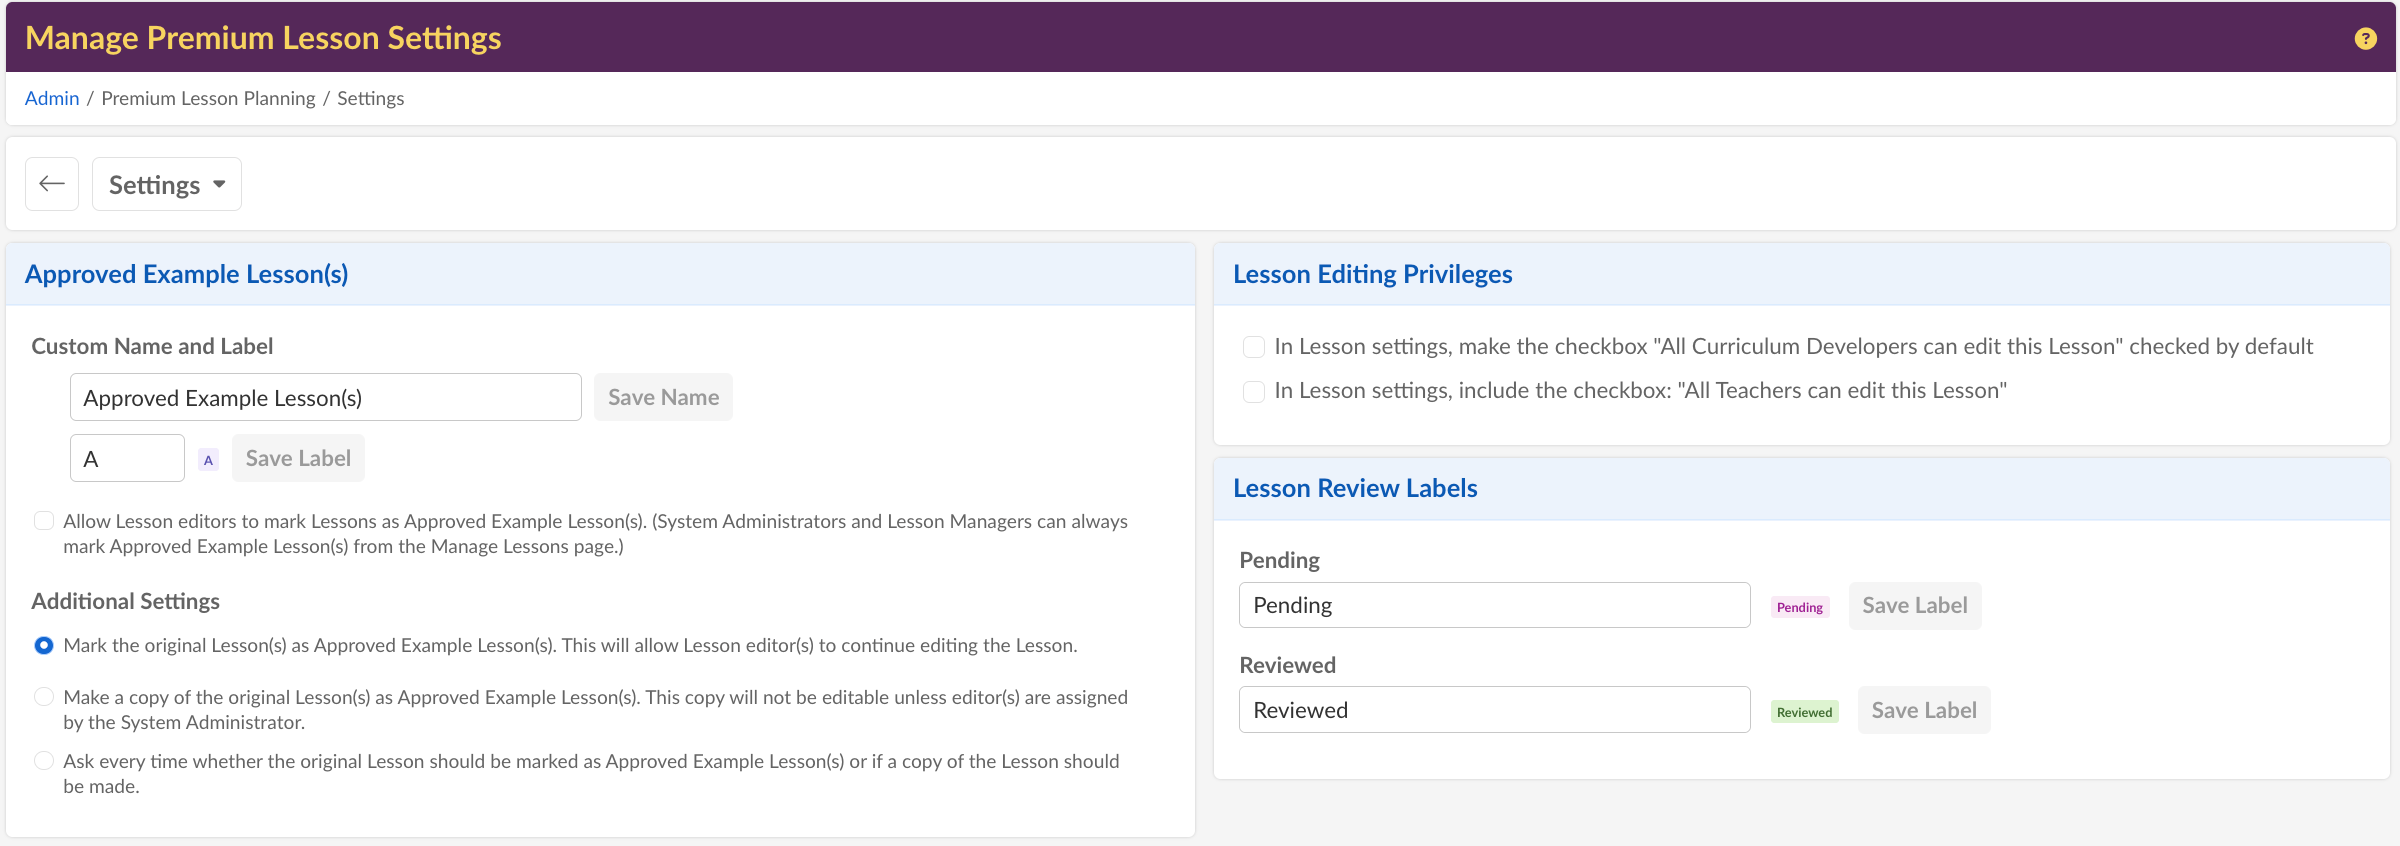Click the purple 'A' label badge preview
The height and width of the screenshot is (846, 2400).
(208, 460)
